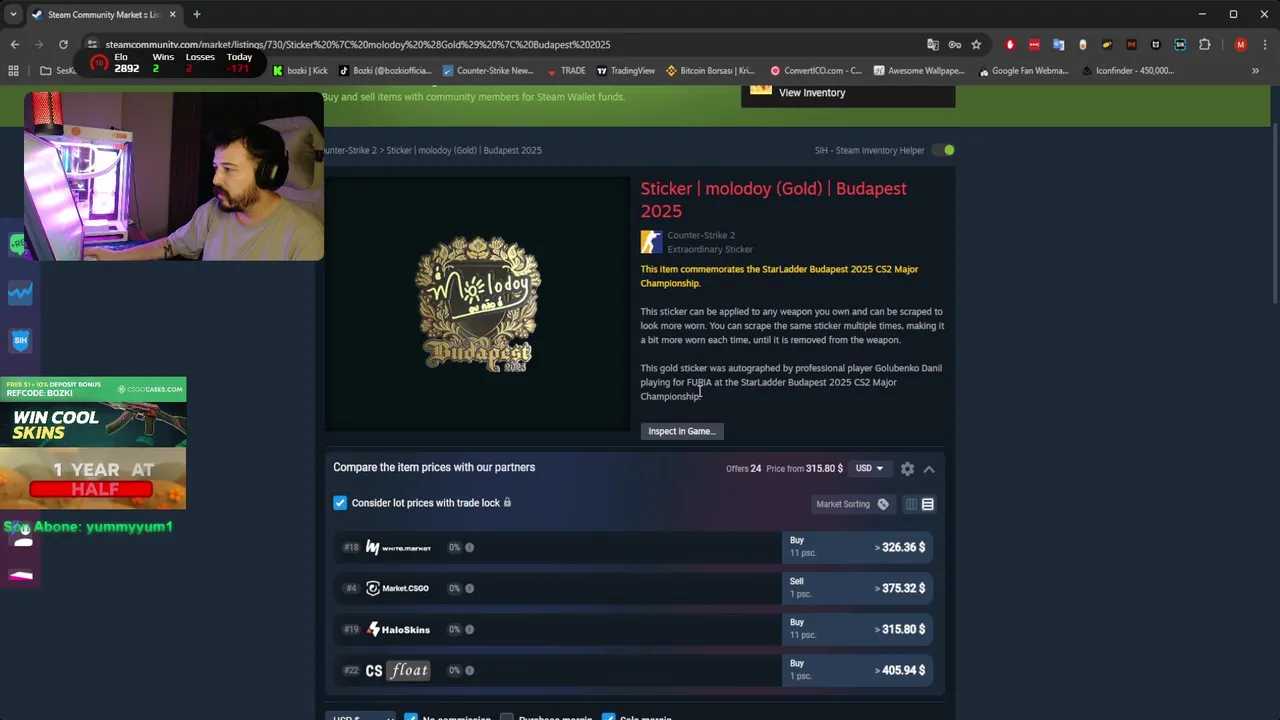Switch to column grid view
Screen dimensions: 1280x720
[x=911, y=504]
